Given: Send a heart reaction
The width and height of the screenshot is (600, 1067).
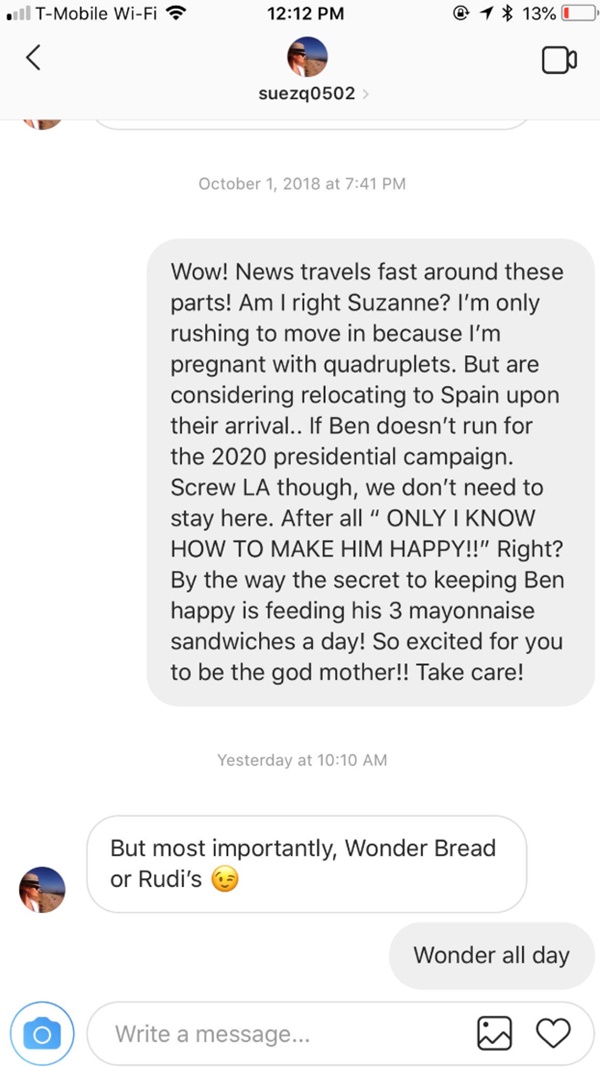Looking at the screenshot, I should (554, 1034).
